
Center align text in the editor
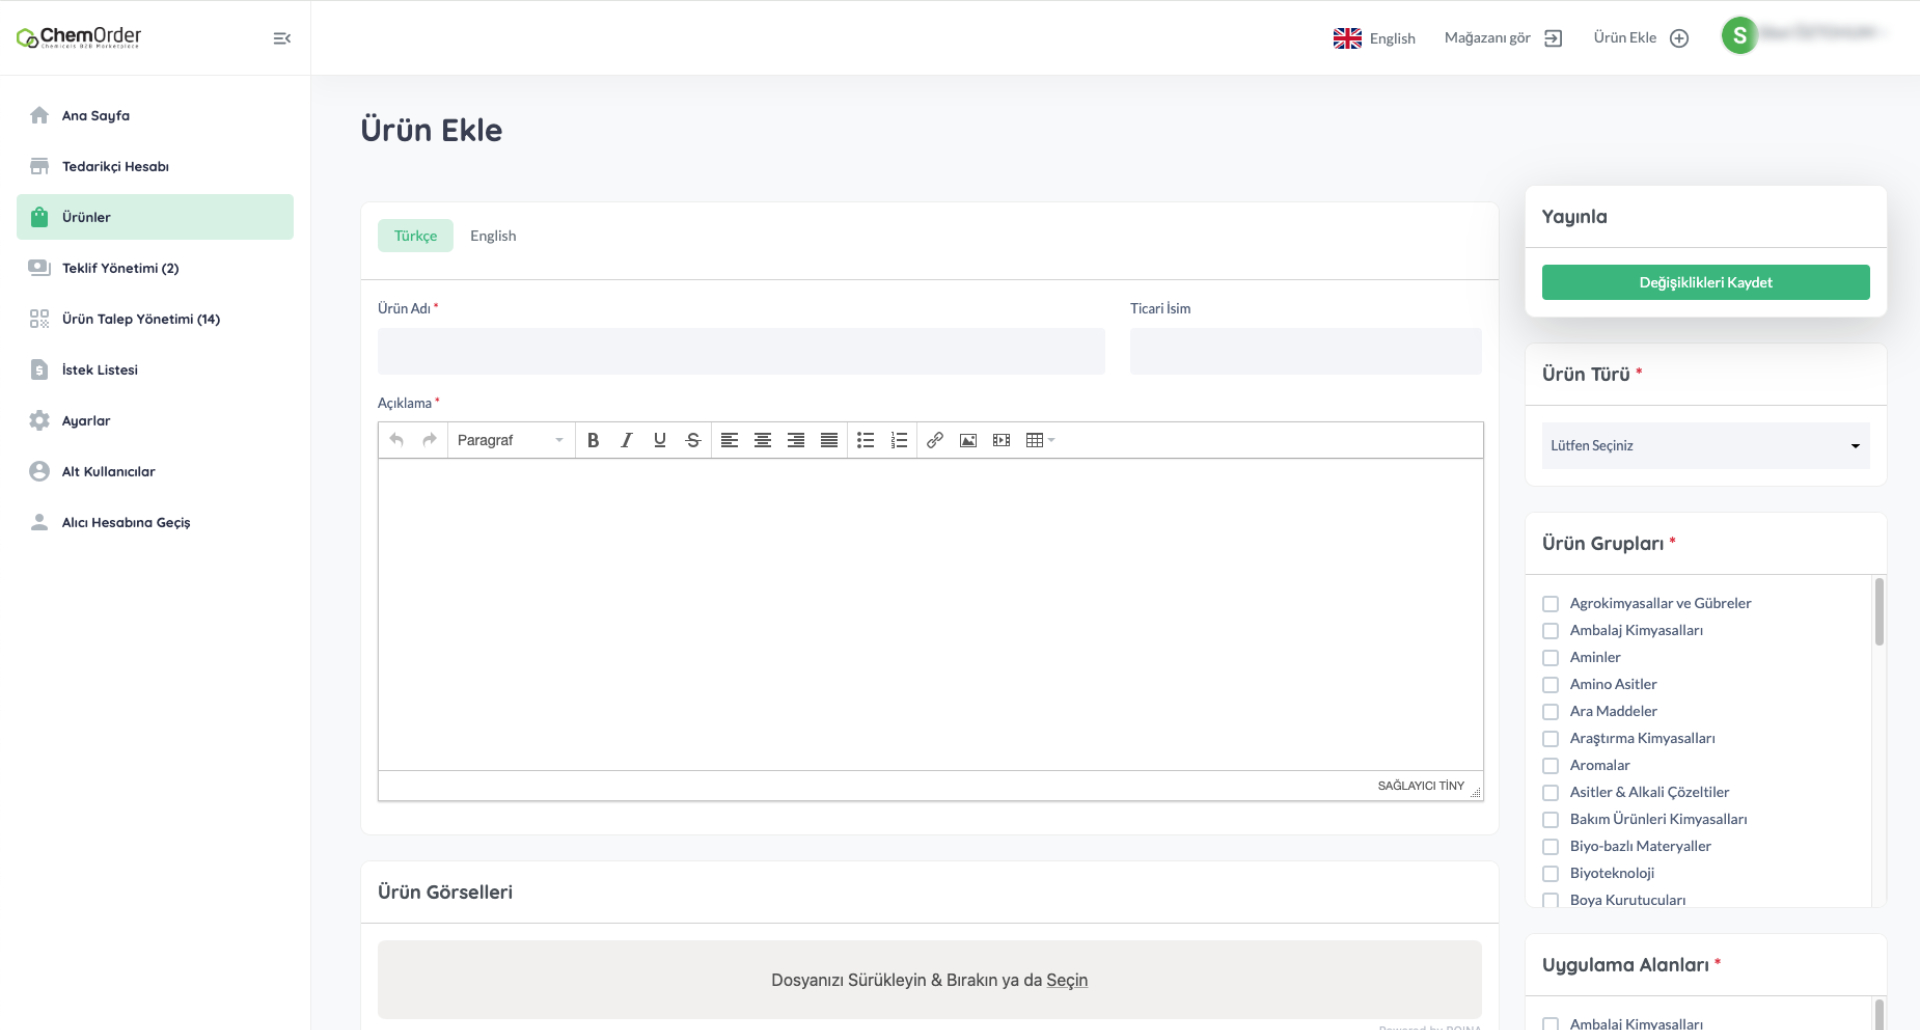point(763,440)
